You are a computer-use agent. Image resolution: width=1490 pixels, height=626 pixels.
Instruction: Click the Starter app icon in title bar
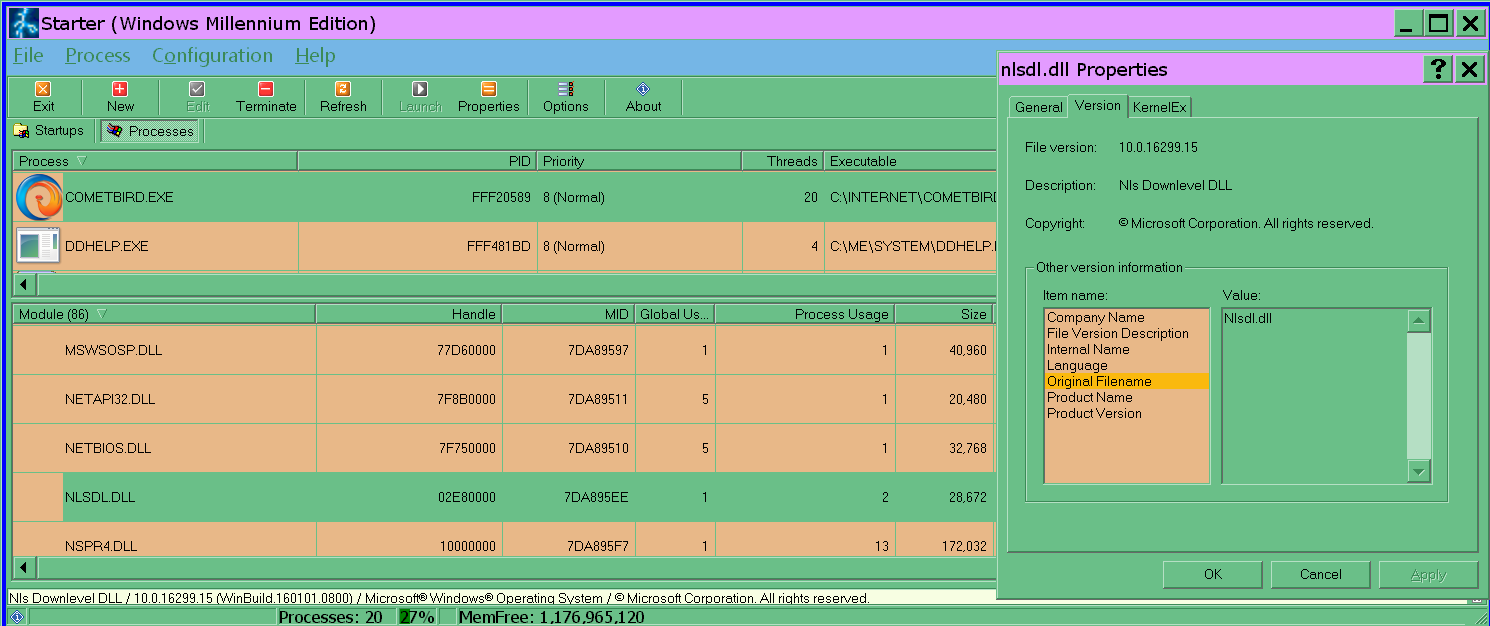[x=24, y=22]
